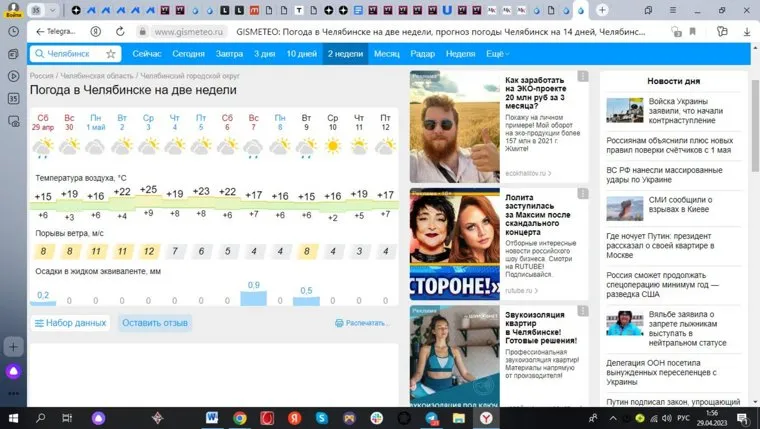Open the Набор данных data set selector
Screen dimensions: 760x429
(x=69, y=323)
